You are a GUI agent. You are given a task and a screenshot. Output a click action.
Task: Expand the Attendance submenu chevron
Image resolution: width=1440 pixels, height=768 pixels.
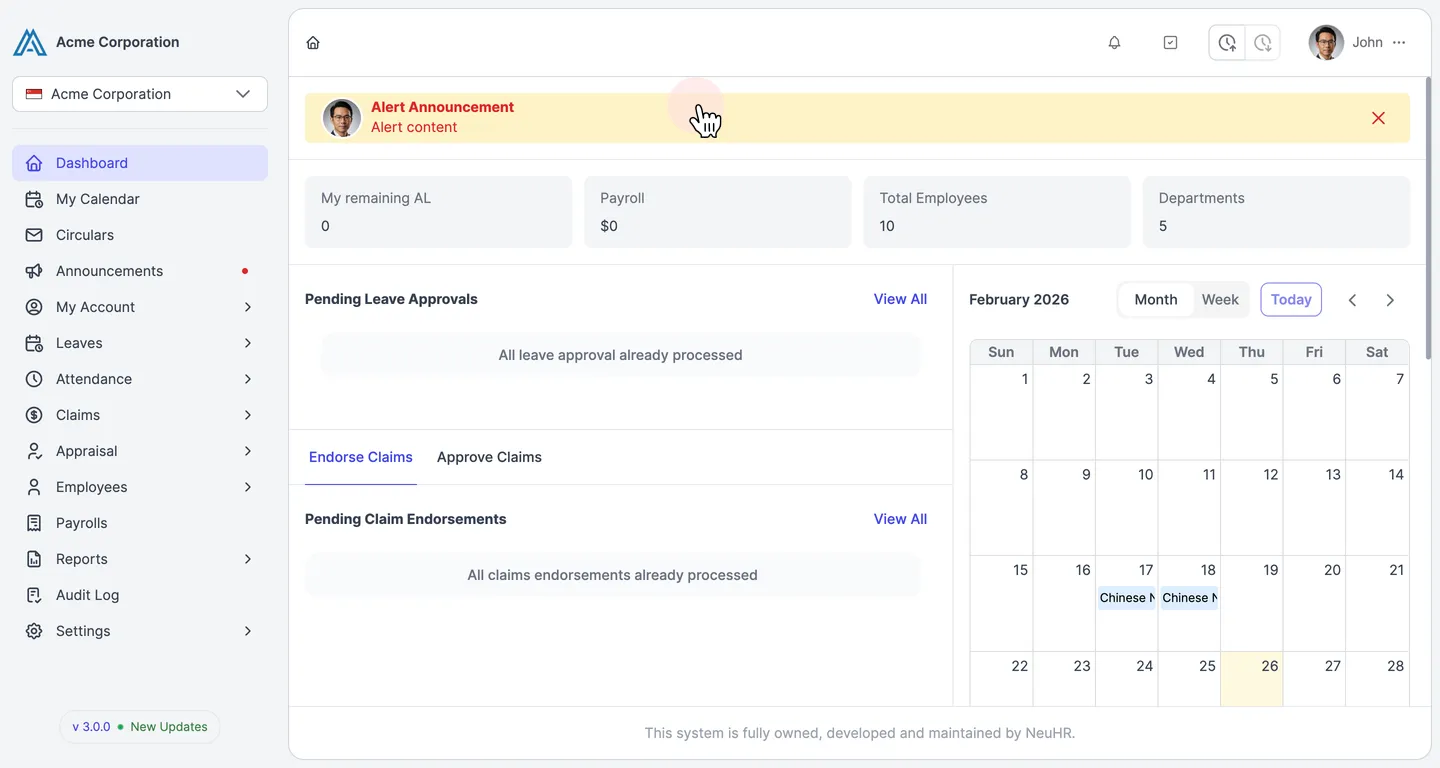[248, 379]
